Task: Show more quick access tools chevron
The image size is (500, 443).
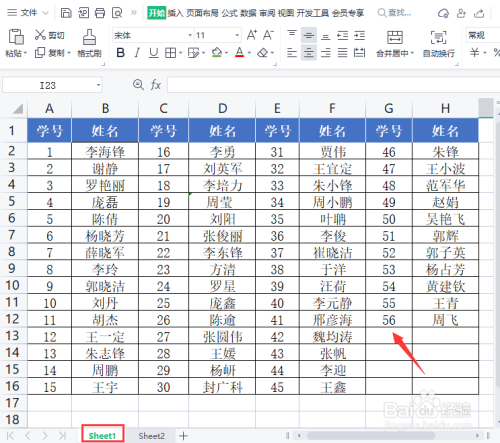Action: coord(134,13)
